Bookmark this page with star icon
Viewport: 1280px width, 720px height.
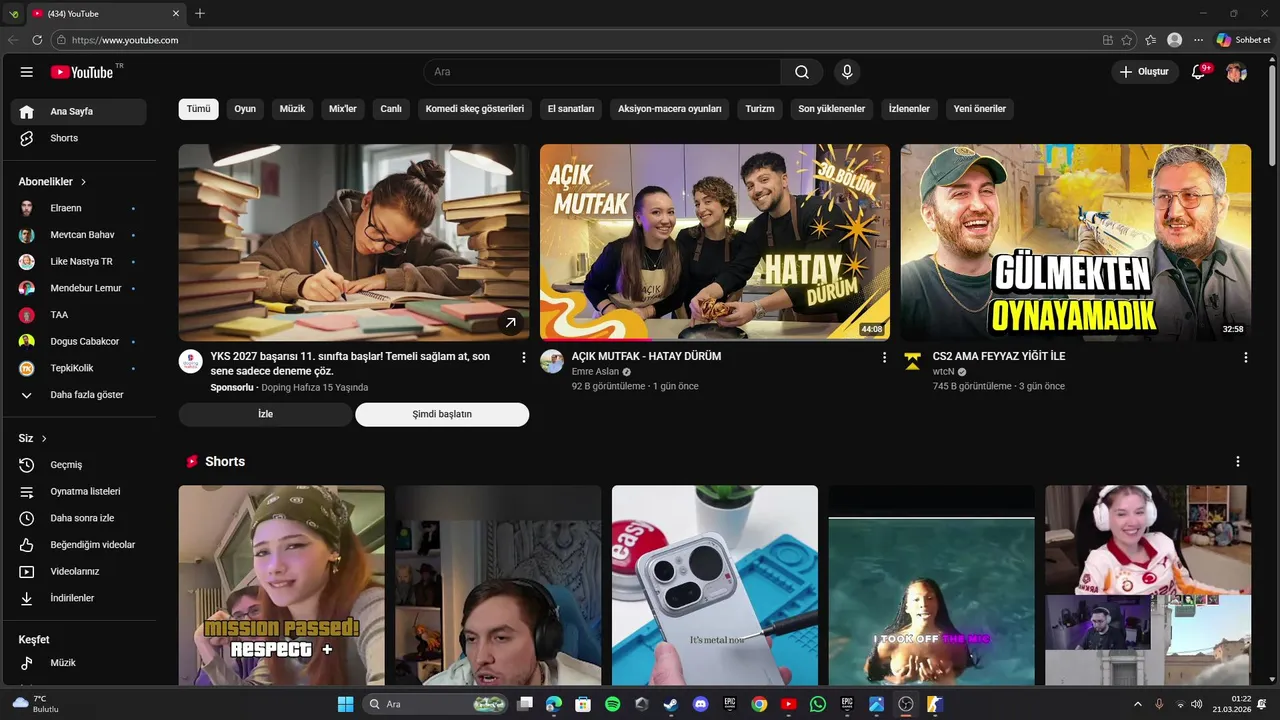click(x=1127, y=40)
